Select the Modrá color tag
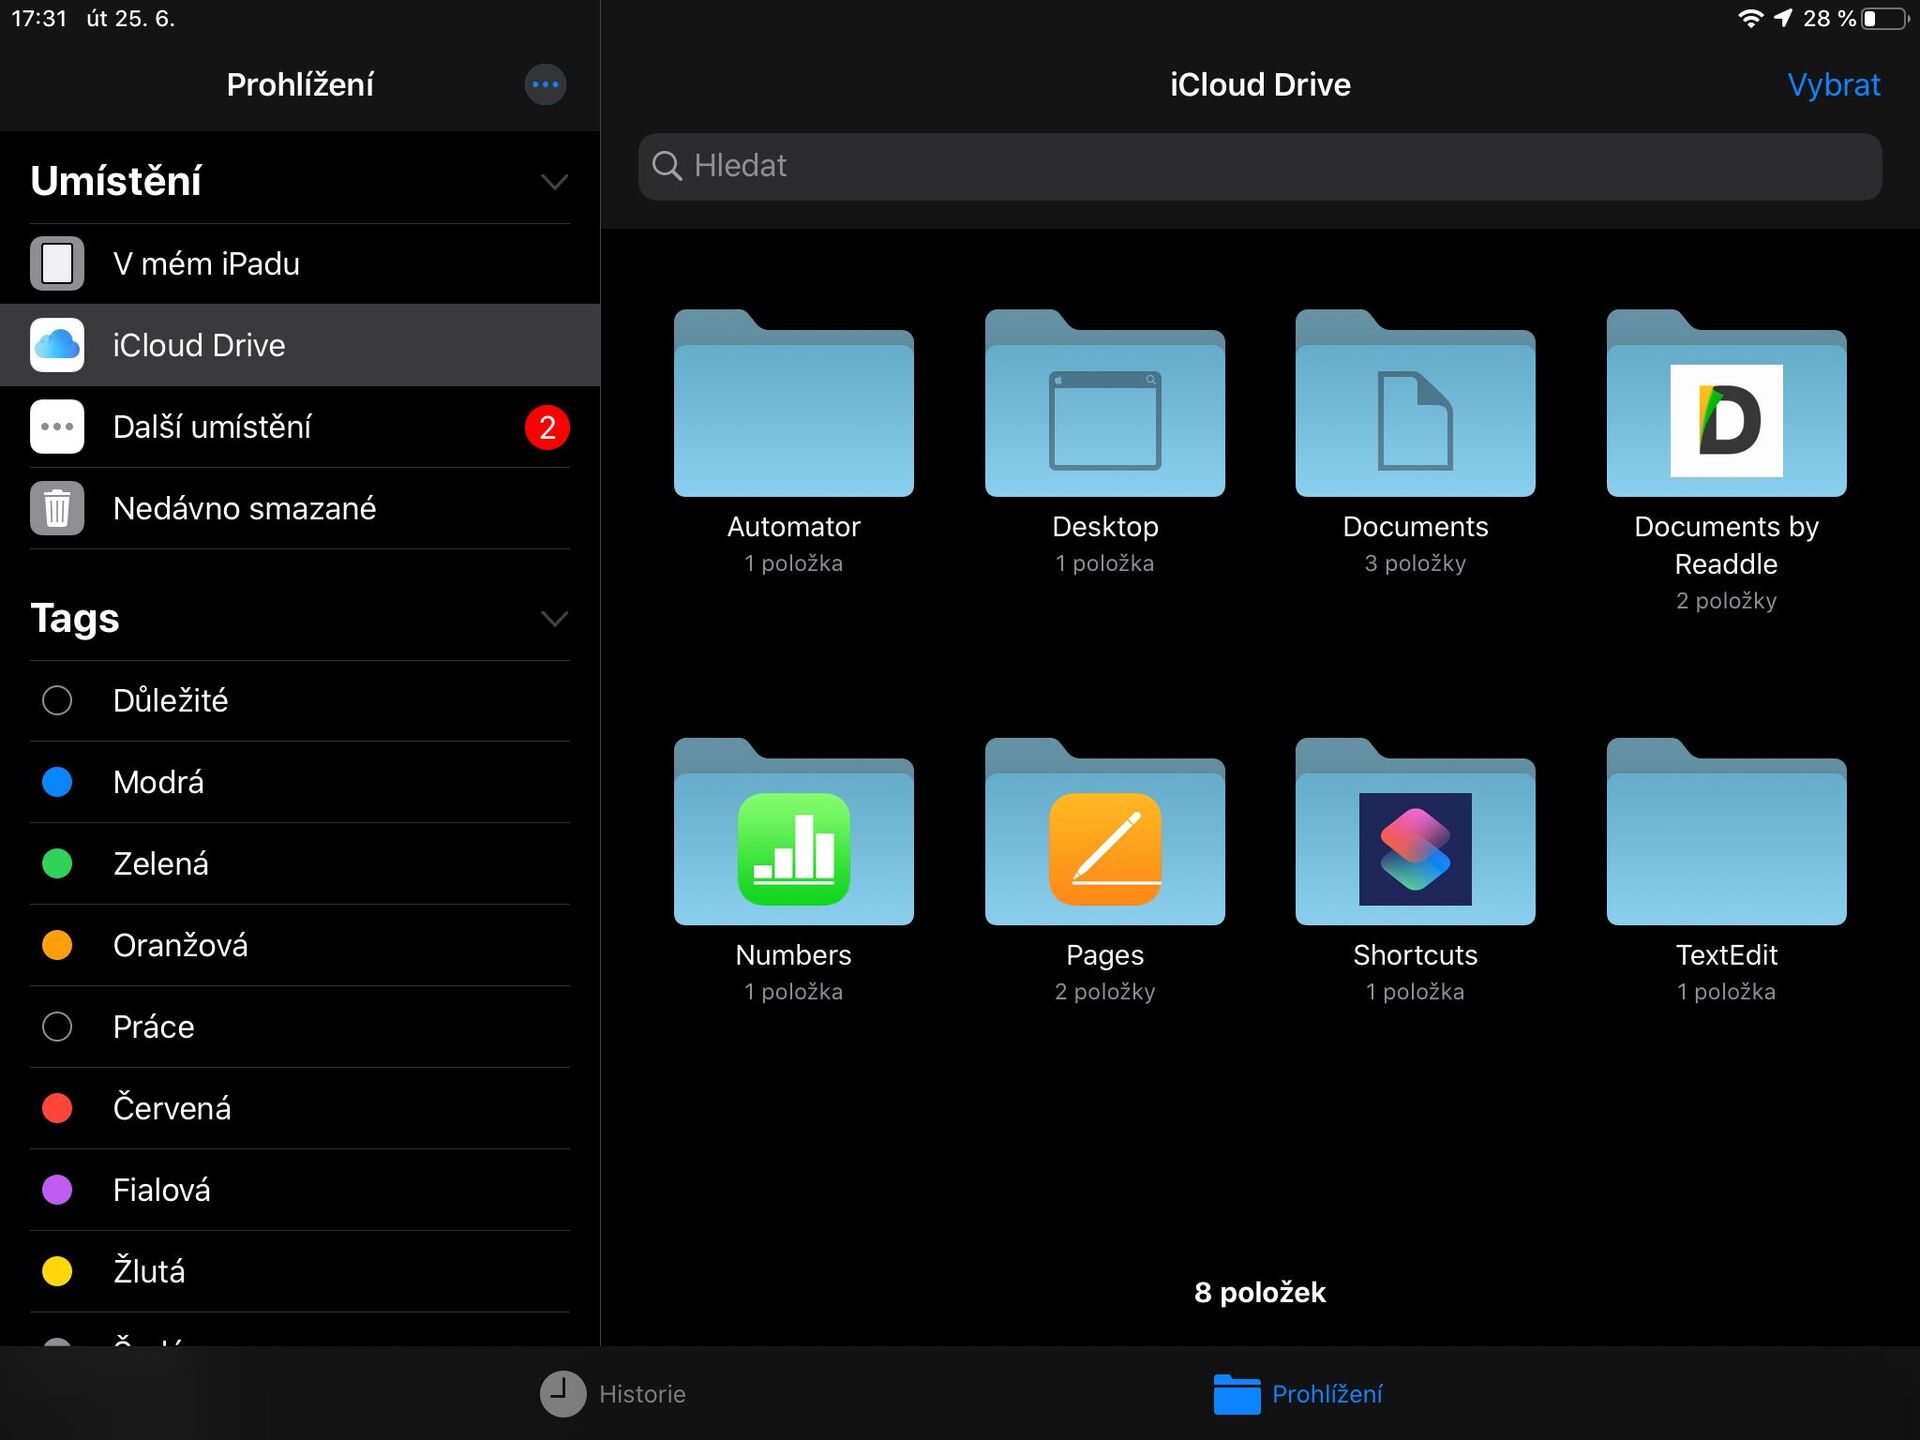Screen dimensions: 1920x1440 57,782
